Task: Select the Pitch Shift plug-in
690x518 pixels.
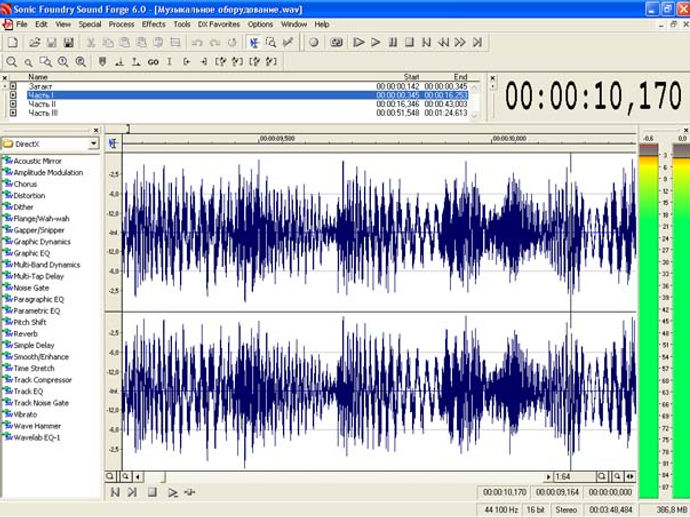Action: point(29,322)
